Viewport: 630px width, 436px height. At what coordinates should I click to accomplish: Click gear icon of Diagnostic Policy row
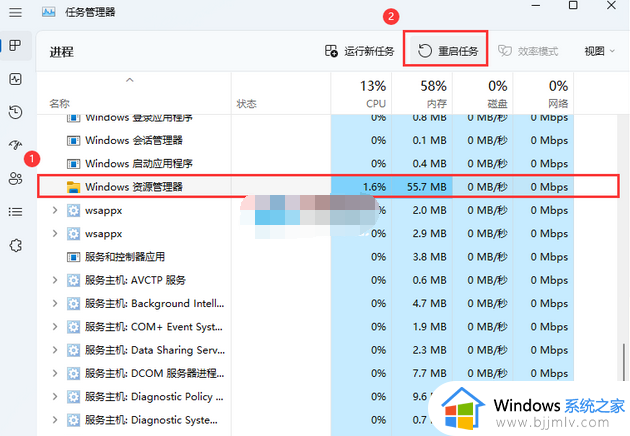click(73, 397)
